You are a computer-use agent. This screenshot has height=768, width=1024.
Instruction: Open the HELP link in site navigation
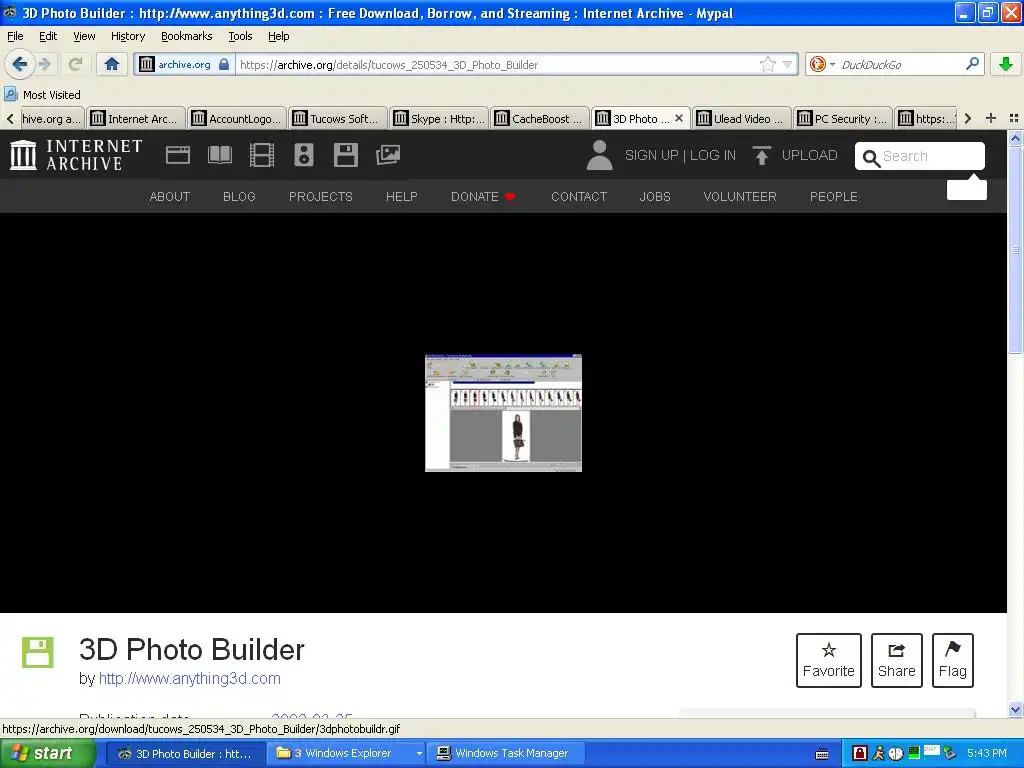point(402,197)
